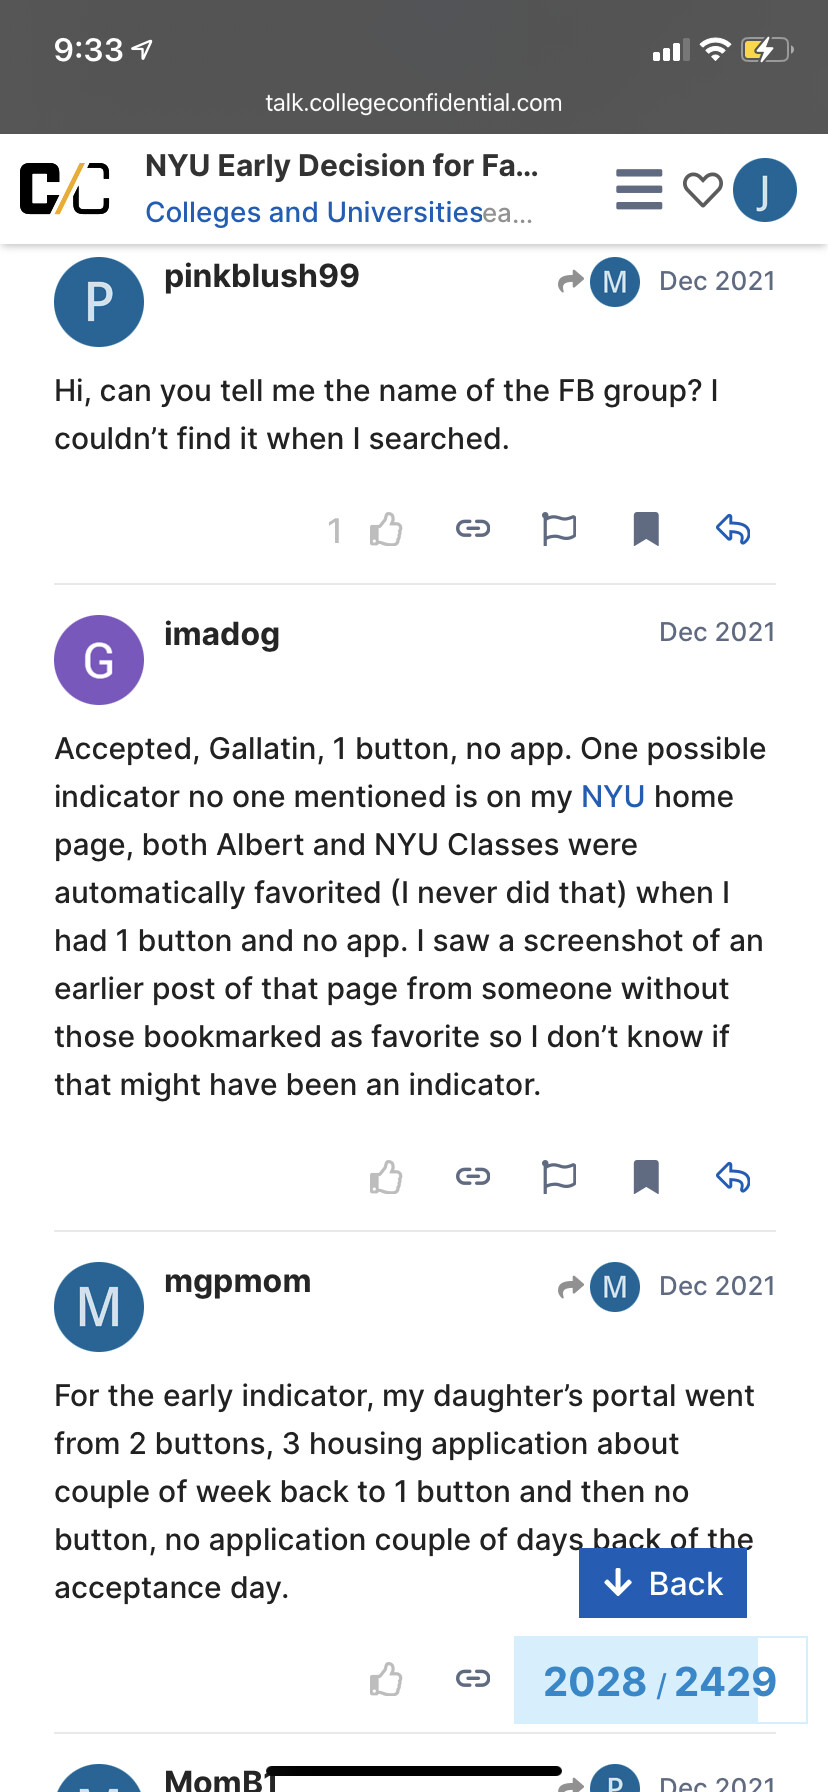The width and height of the screenshot is (828, 1792).
Task: Like pinkblush99's post with thumbs up
Action: coord(385,529)
